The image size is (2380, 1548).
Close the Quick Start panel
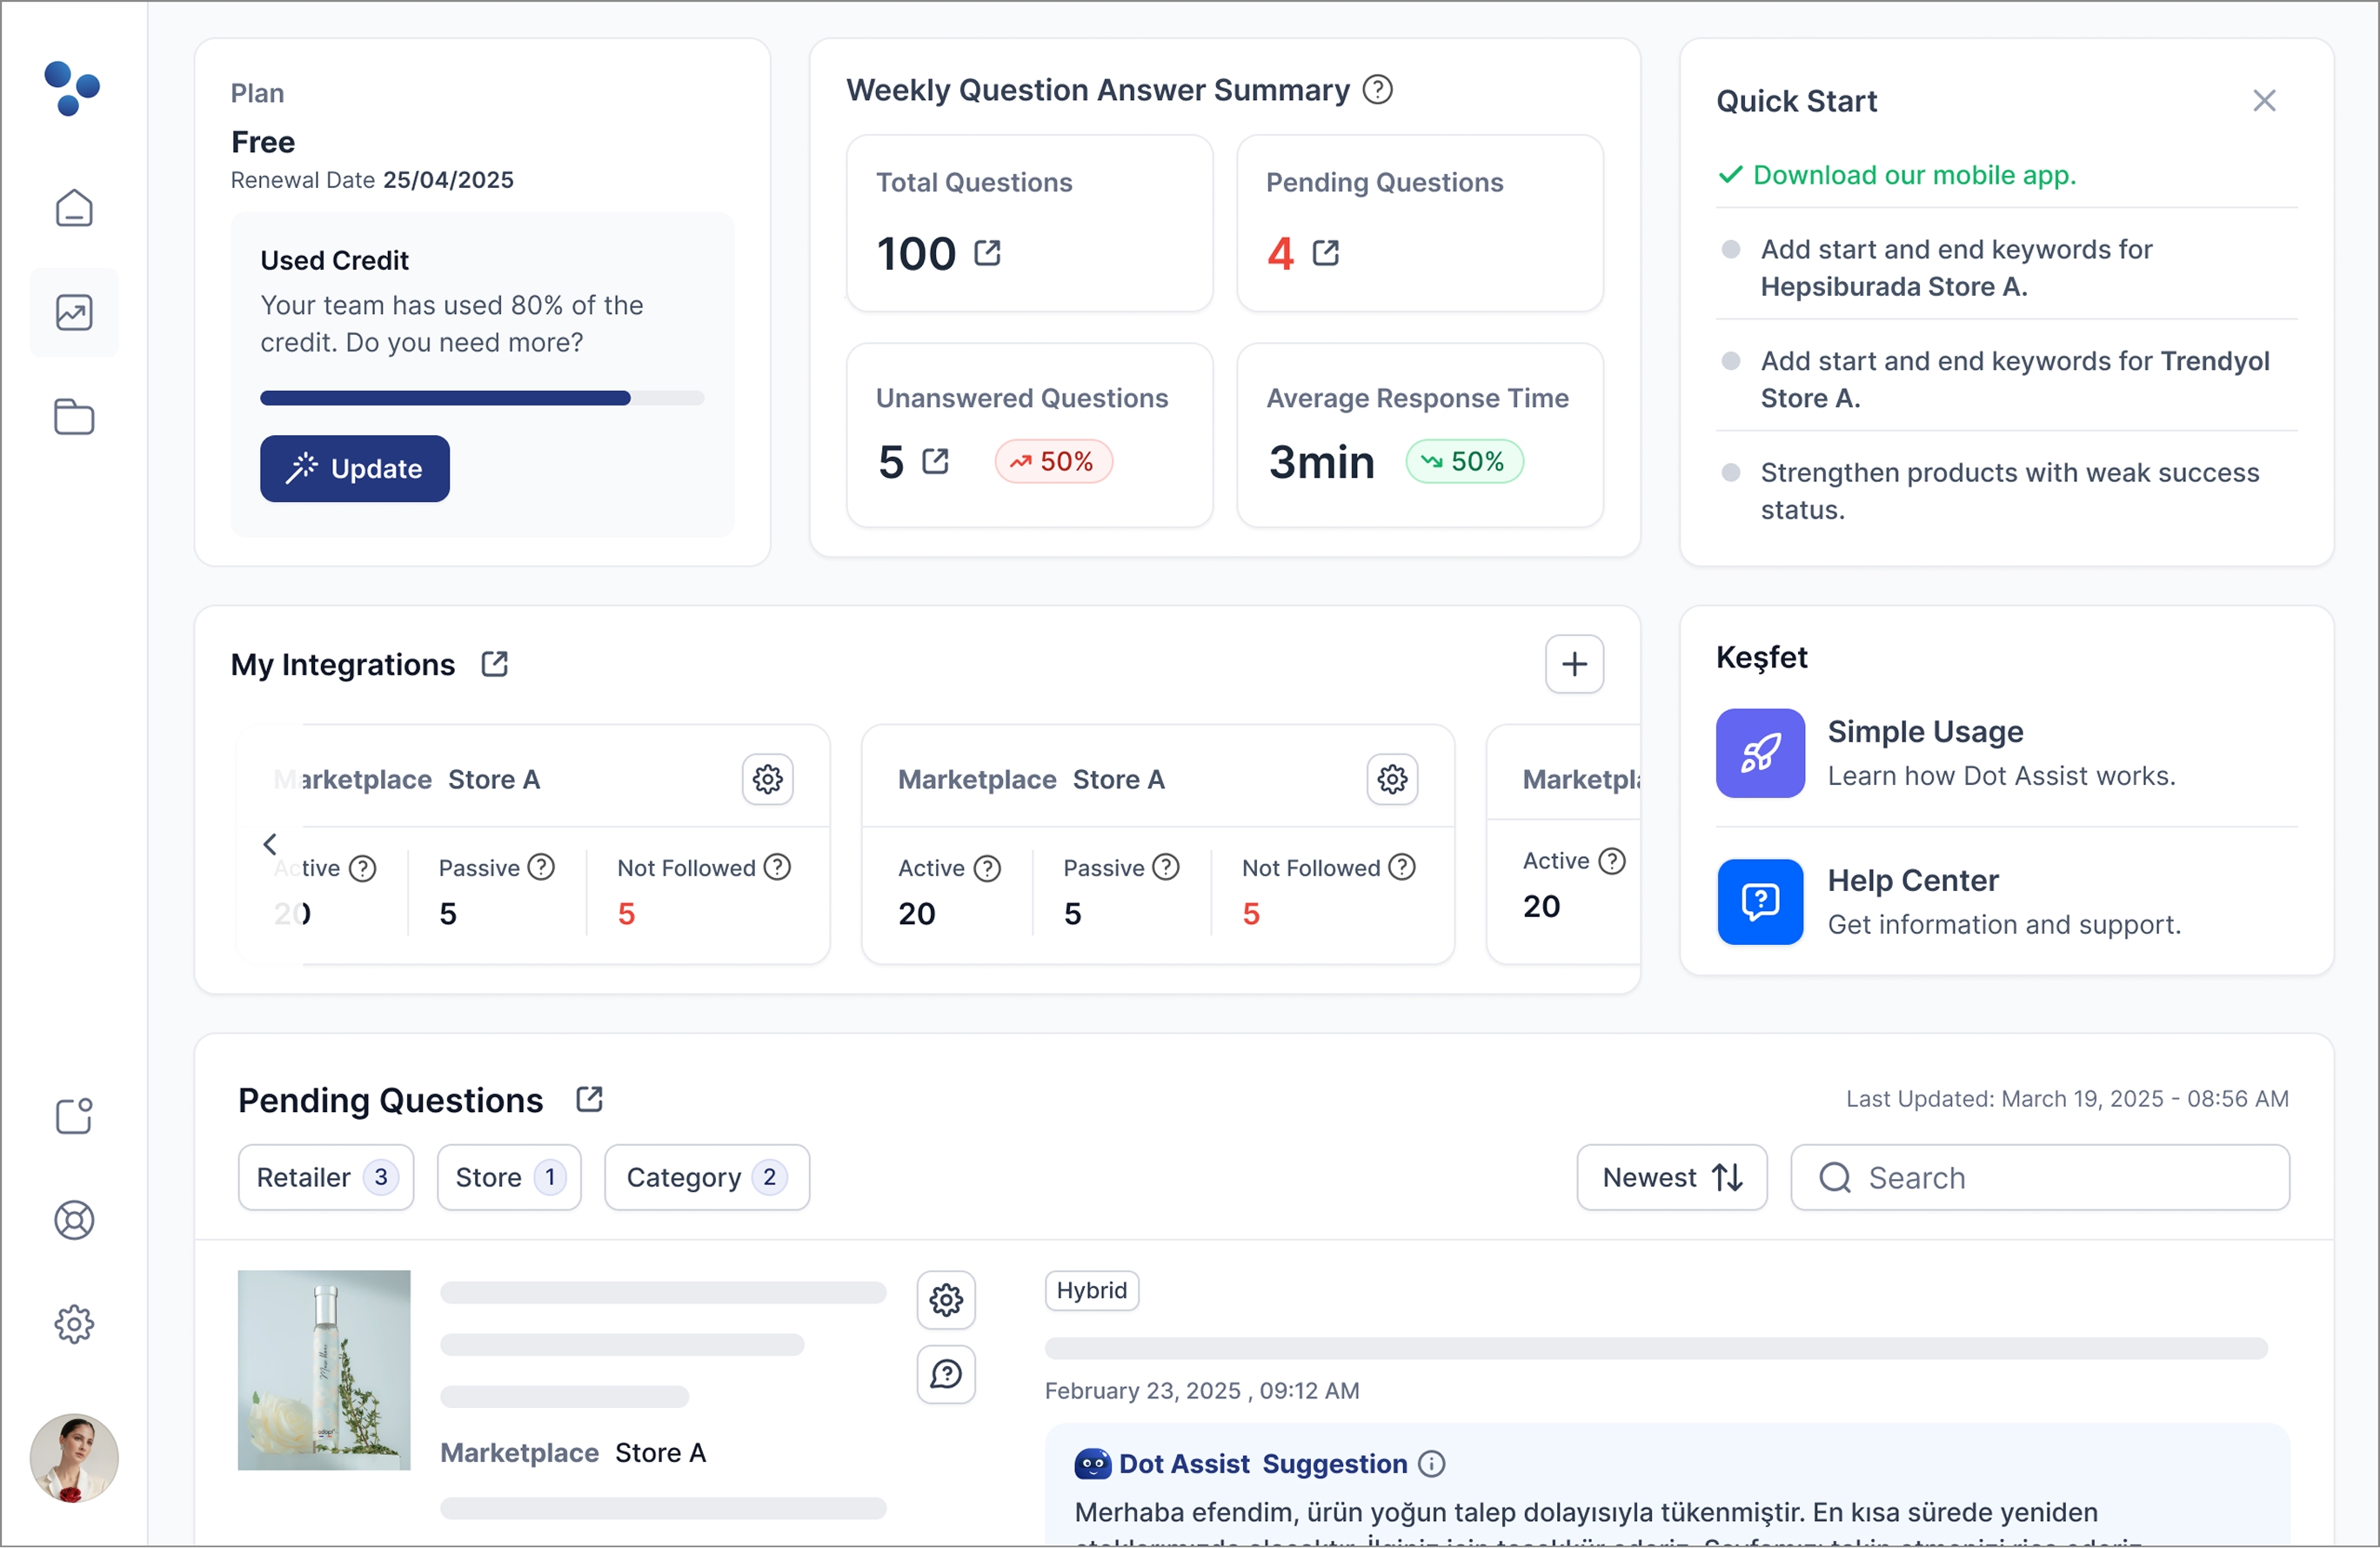(2264, 100)
